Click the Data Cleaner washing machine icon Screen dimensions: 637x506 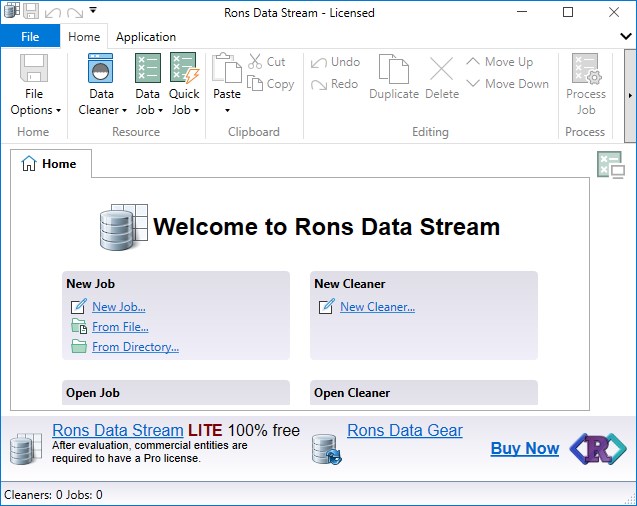(x=100, y=68)
